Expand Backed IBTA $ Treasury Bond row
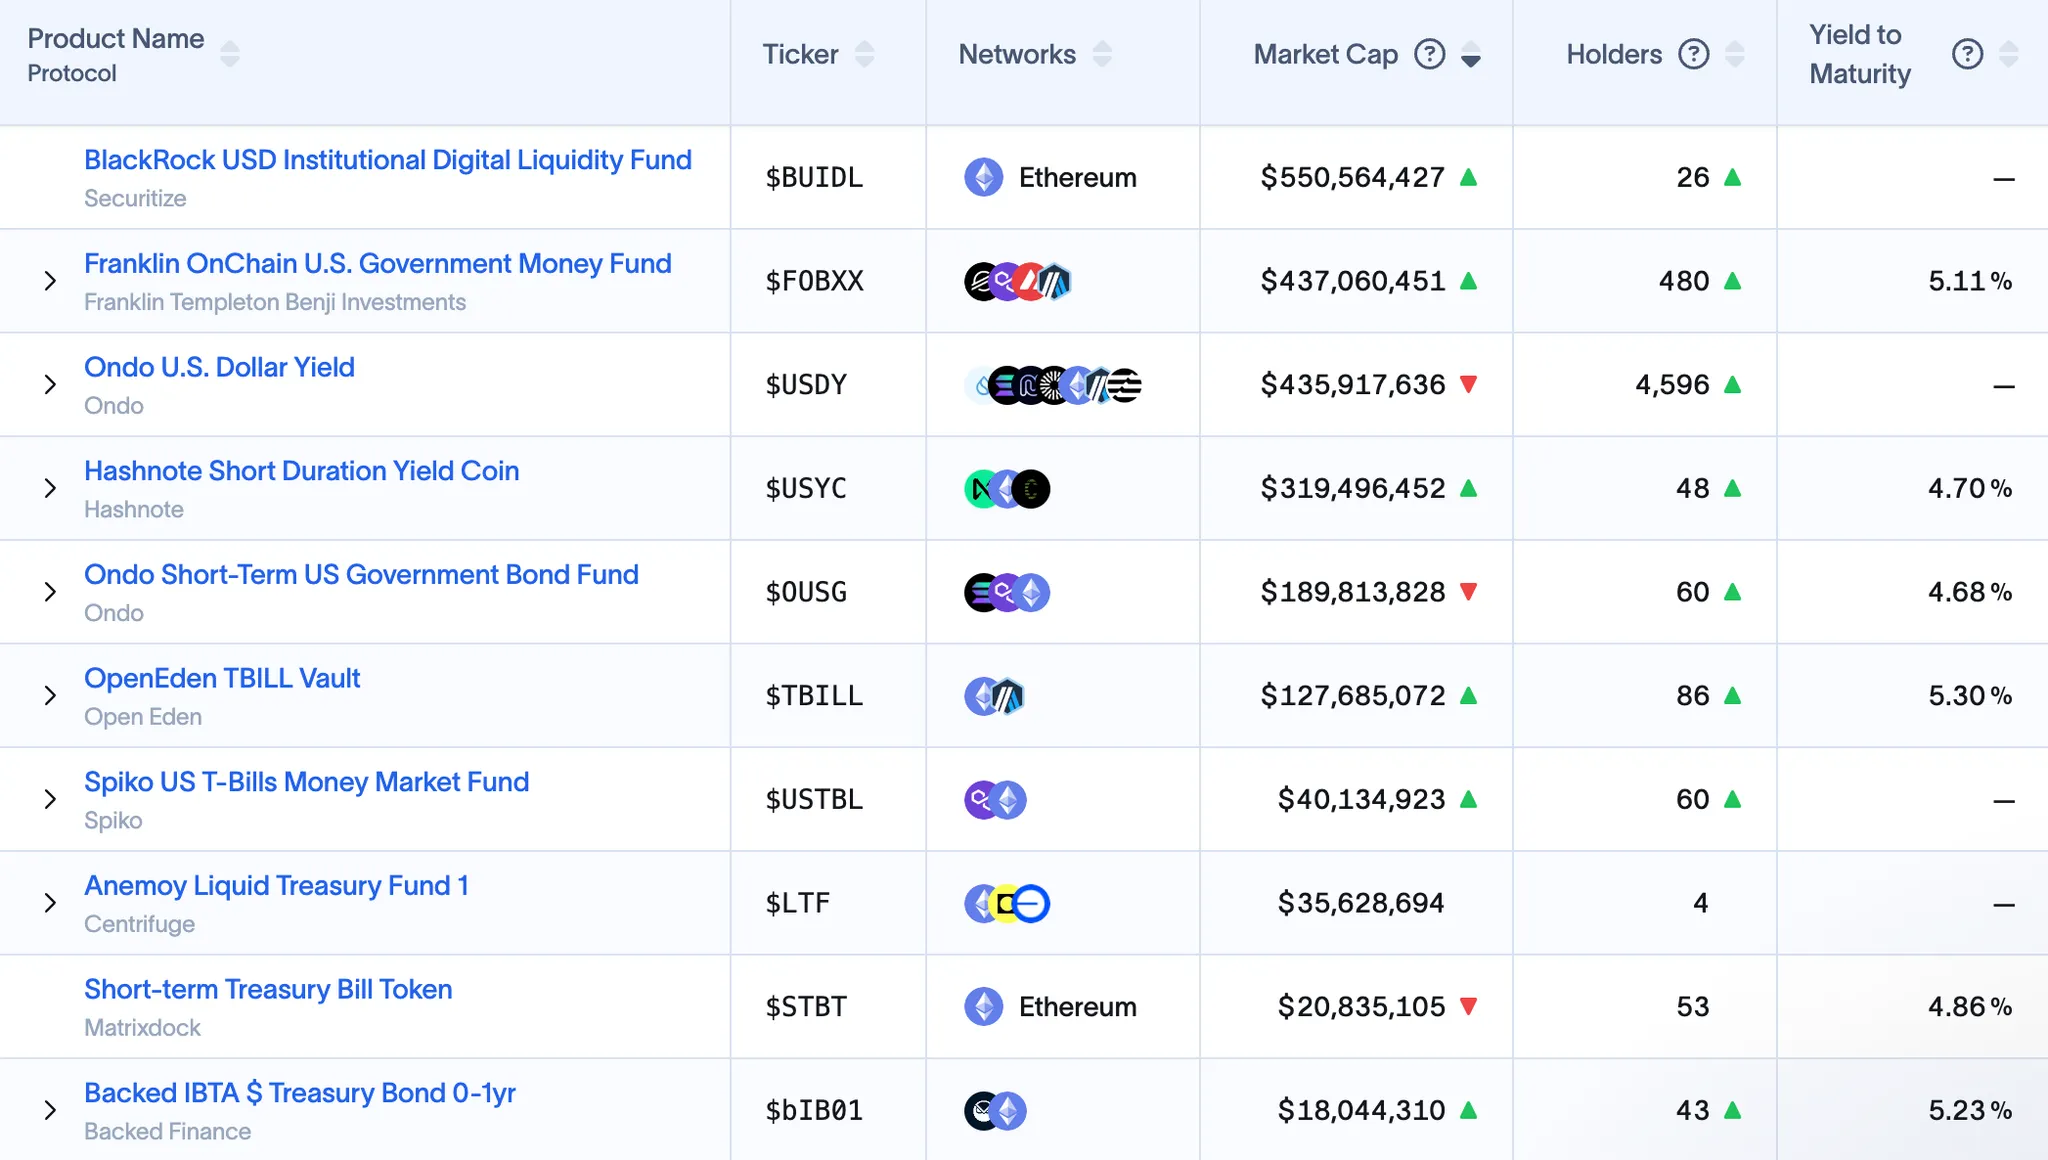The width and height of the screenshot is (2048, 1160). (x=50, y=1110)
